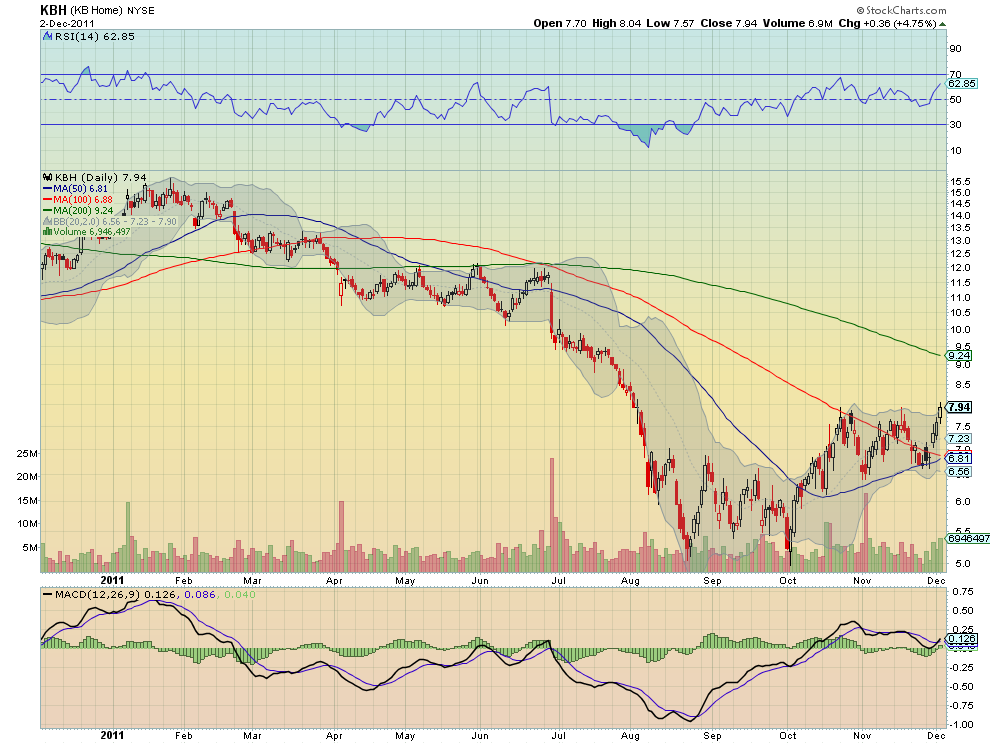Click the -1.00 label on MACD axis

[x=961, y=724]
